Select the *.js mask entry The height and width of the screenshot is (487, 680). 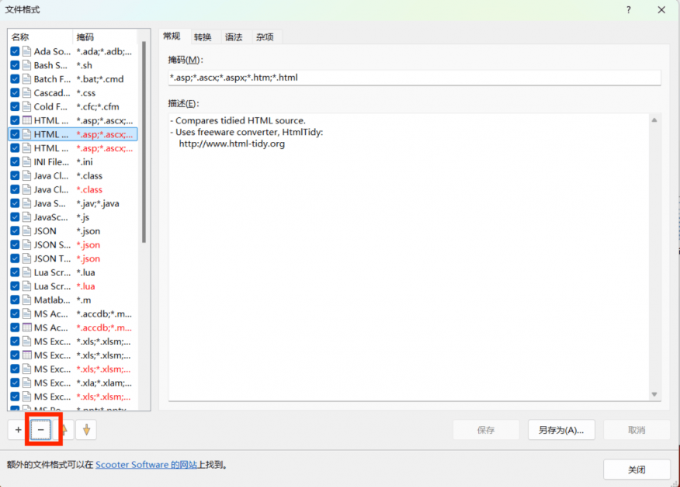tap(83, 217)
